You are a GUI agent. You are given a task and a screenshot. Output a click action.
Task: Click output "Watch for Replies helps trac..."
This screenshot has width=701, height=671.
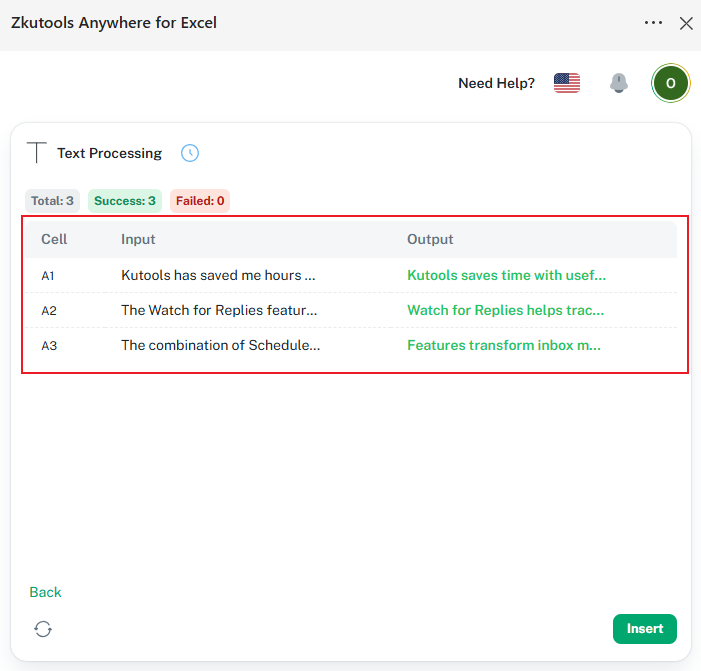pos(505,310)
